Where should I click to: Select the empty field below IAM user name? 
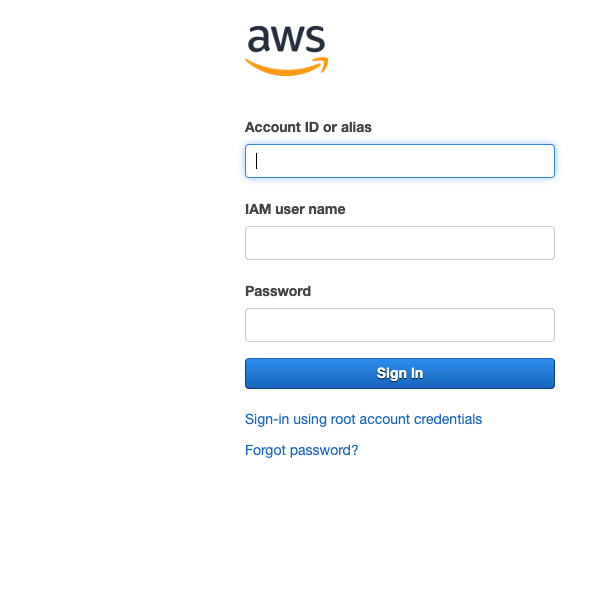[400, 243]
